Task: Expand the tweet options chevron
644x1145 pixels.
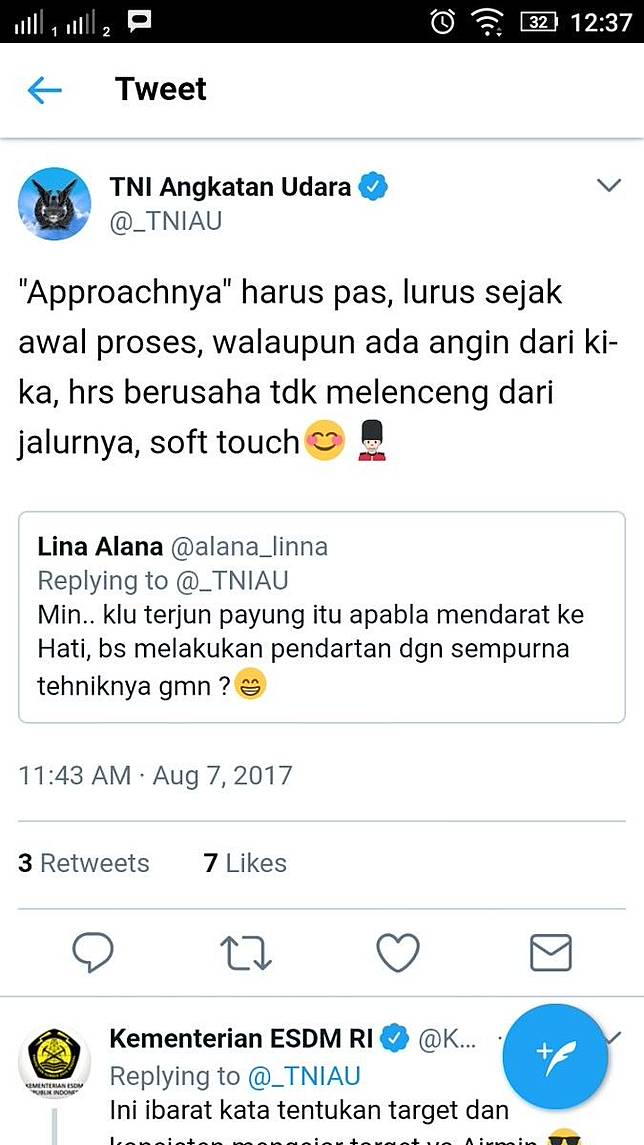Action: coord(608,185)
